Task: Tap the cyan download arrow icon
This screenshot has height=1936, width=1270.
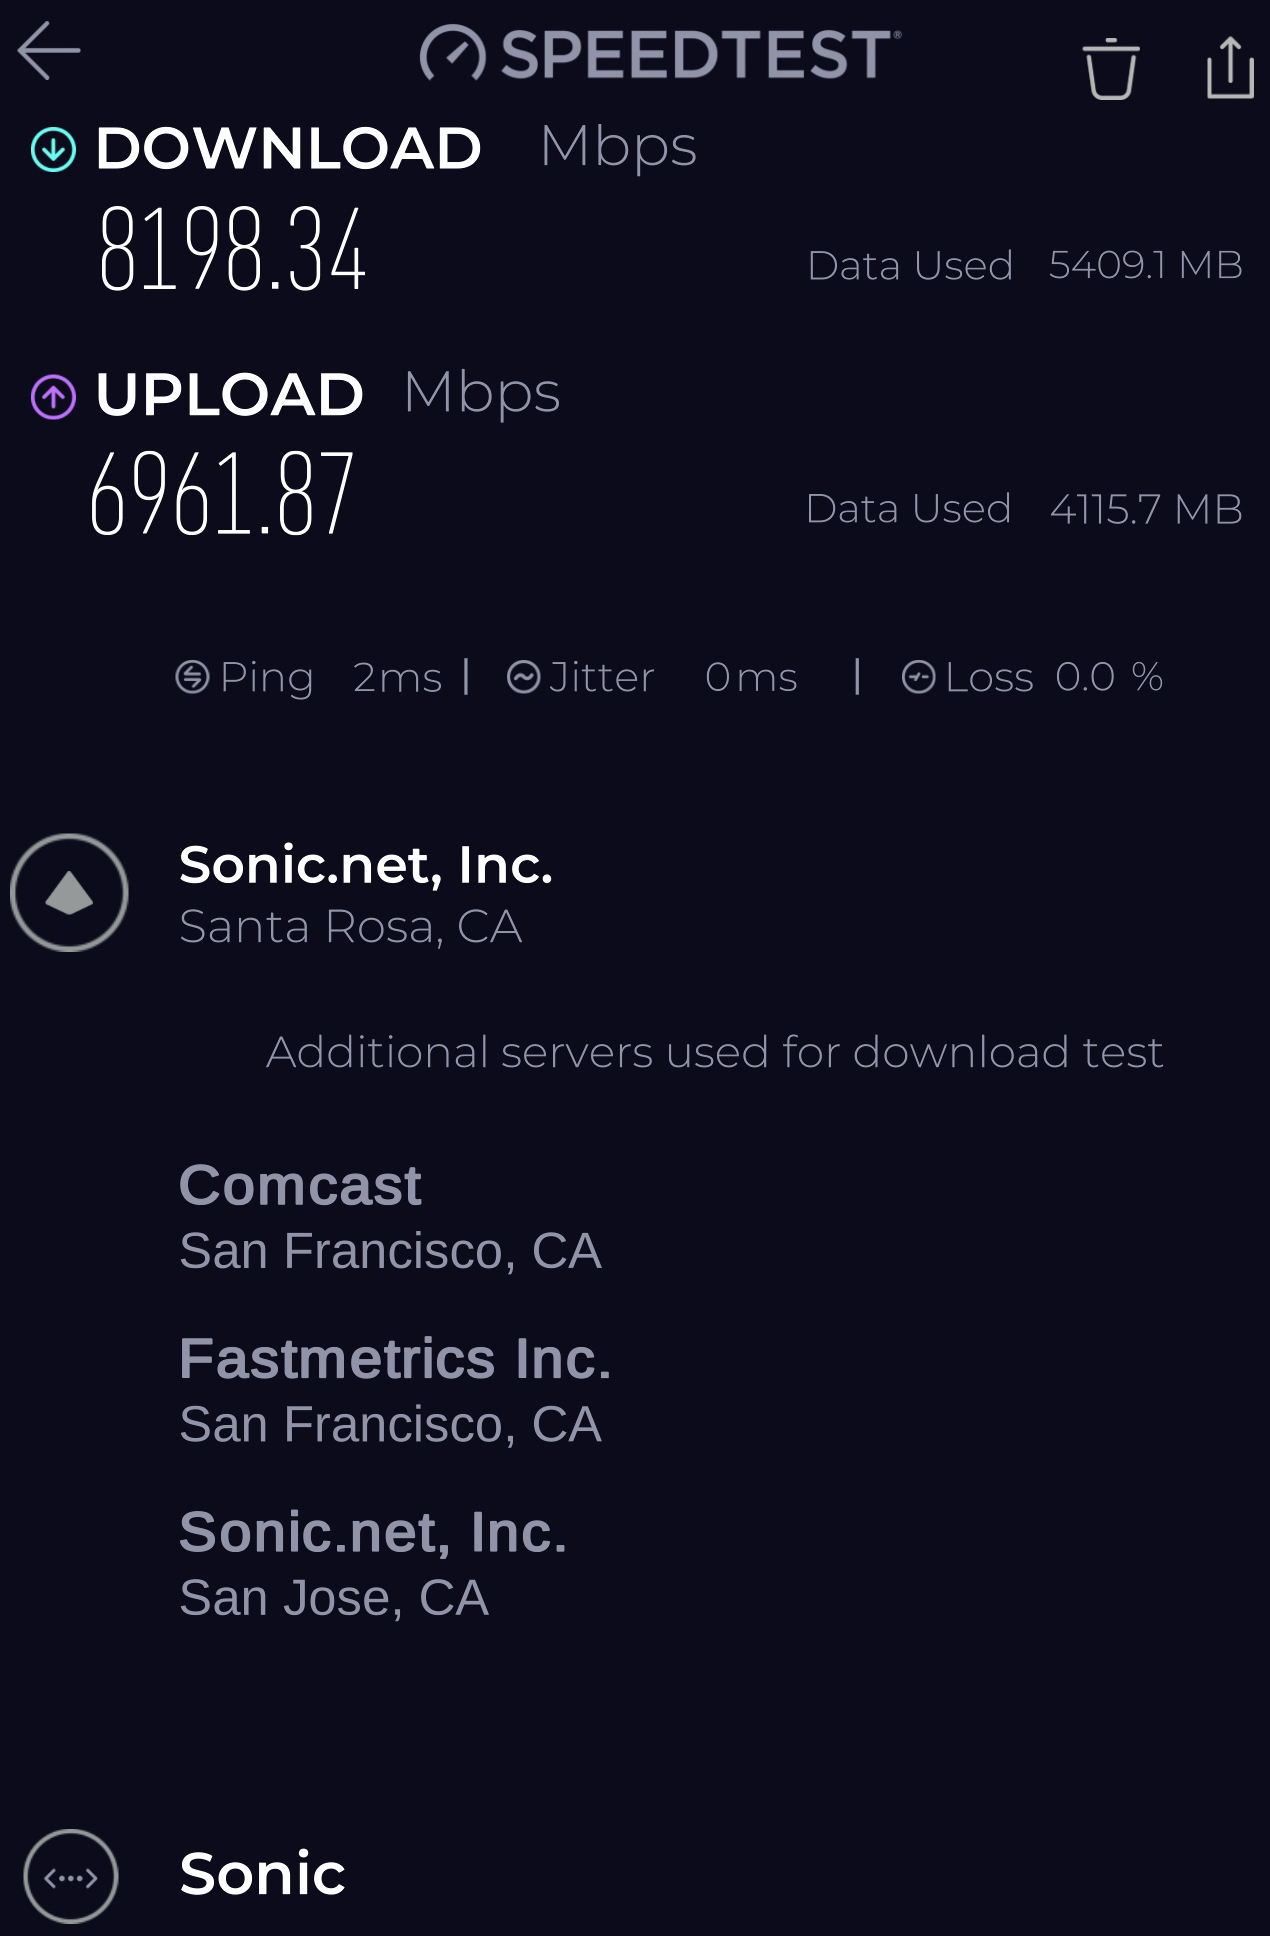Action: click(53, 150)
